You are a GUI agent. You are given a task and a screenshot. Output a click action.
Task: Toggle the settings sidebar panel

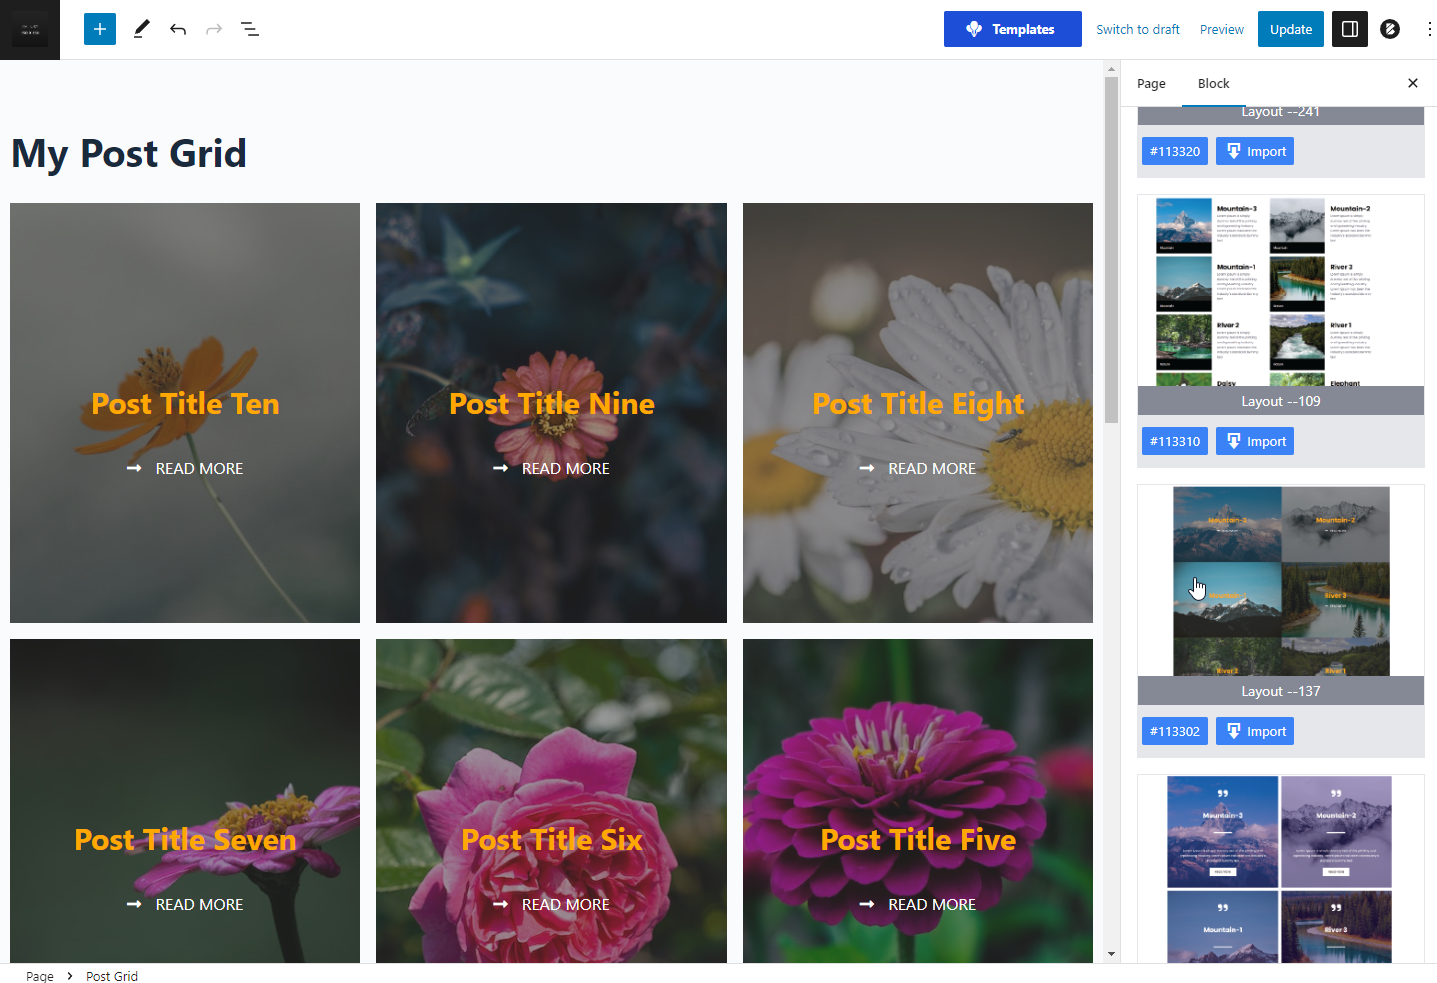click(1350, 29)
